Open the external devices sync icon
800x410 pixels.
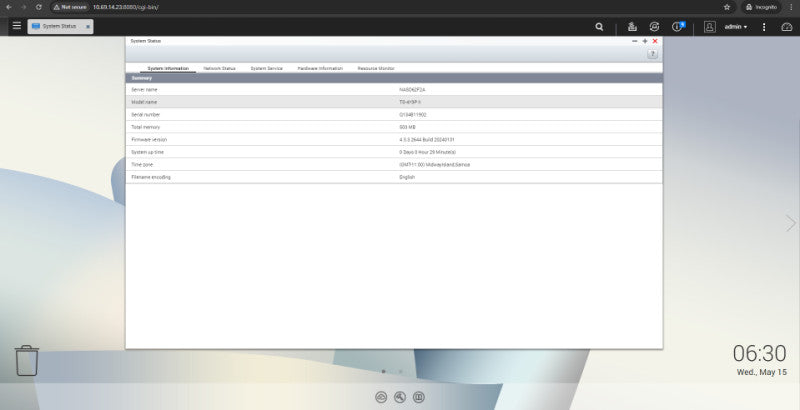pos(654,27)
